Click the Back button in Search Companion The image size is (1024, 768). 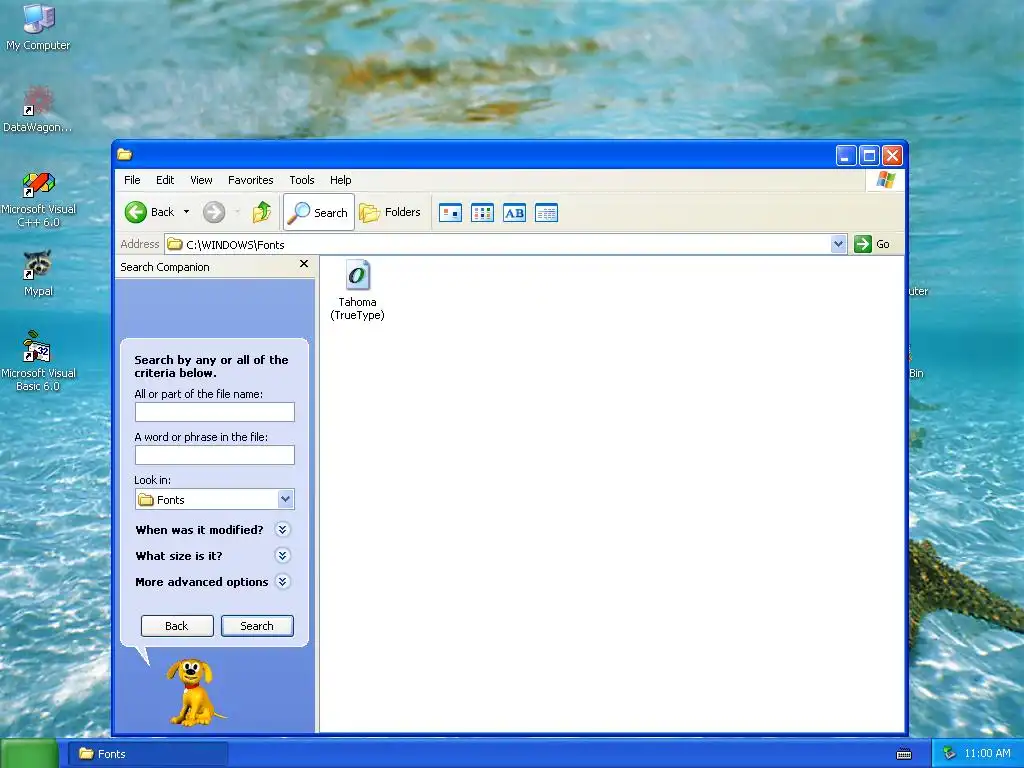(177, 626)
